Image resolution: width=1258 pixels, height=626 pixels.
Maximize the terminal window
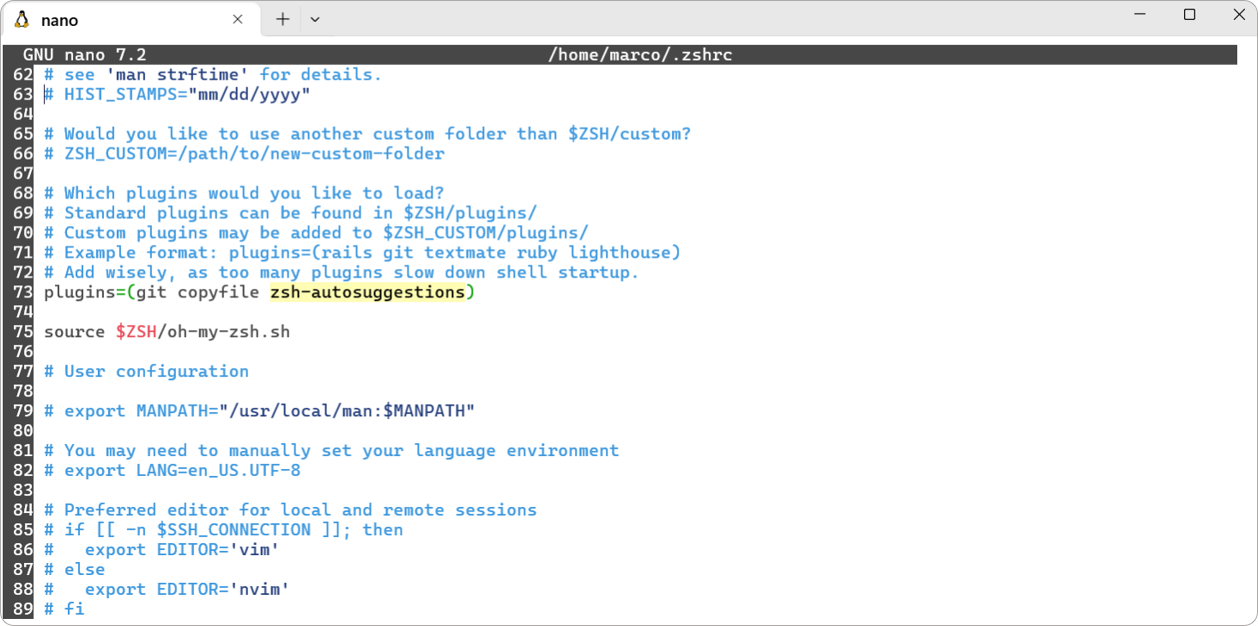1189,15
